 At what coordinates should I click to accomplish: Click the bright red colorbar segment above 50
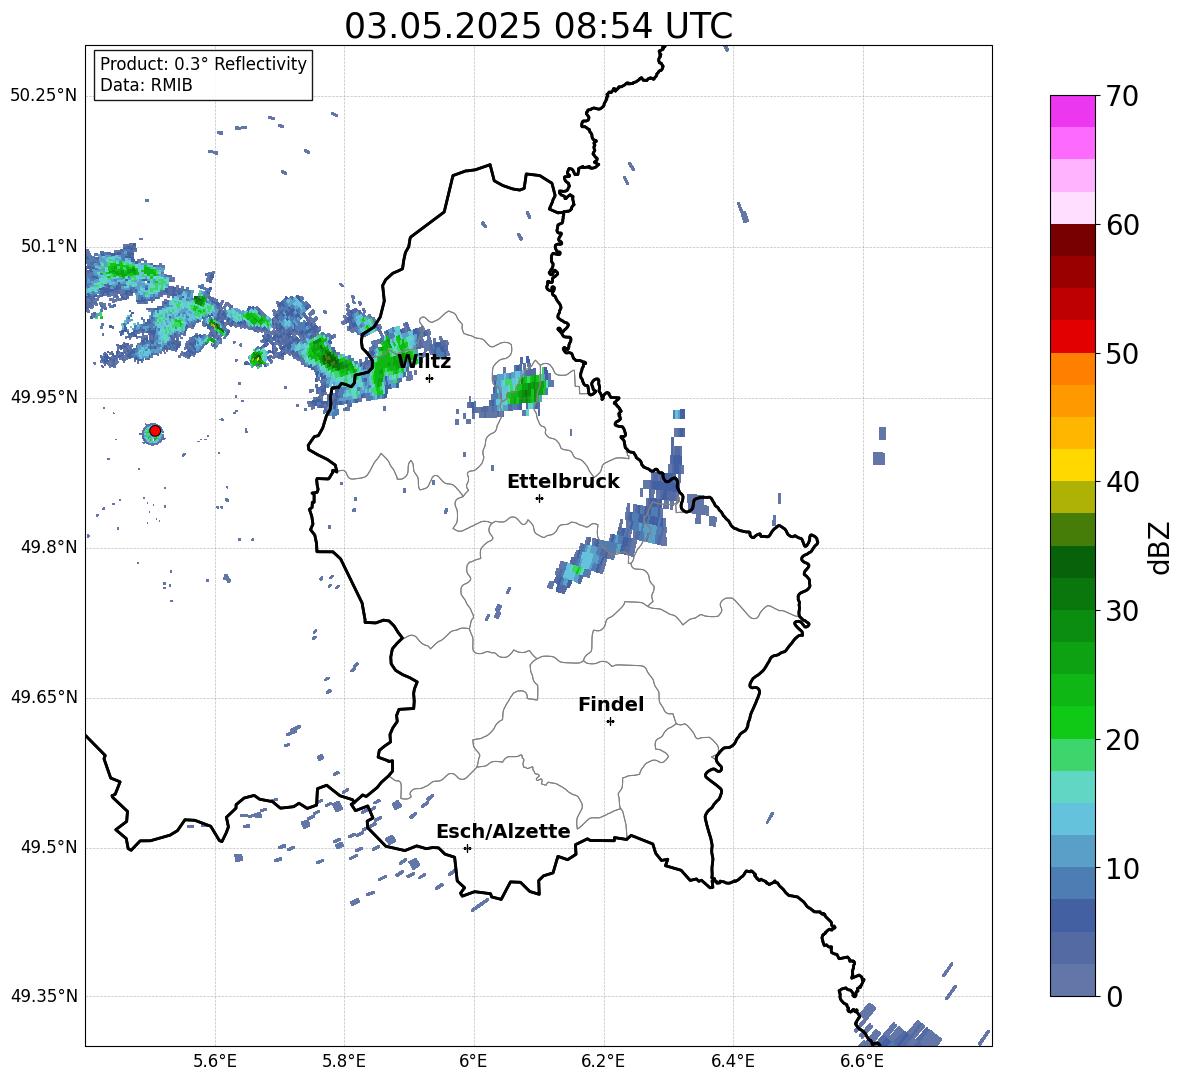click(x=1072, y=337)
